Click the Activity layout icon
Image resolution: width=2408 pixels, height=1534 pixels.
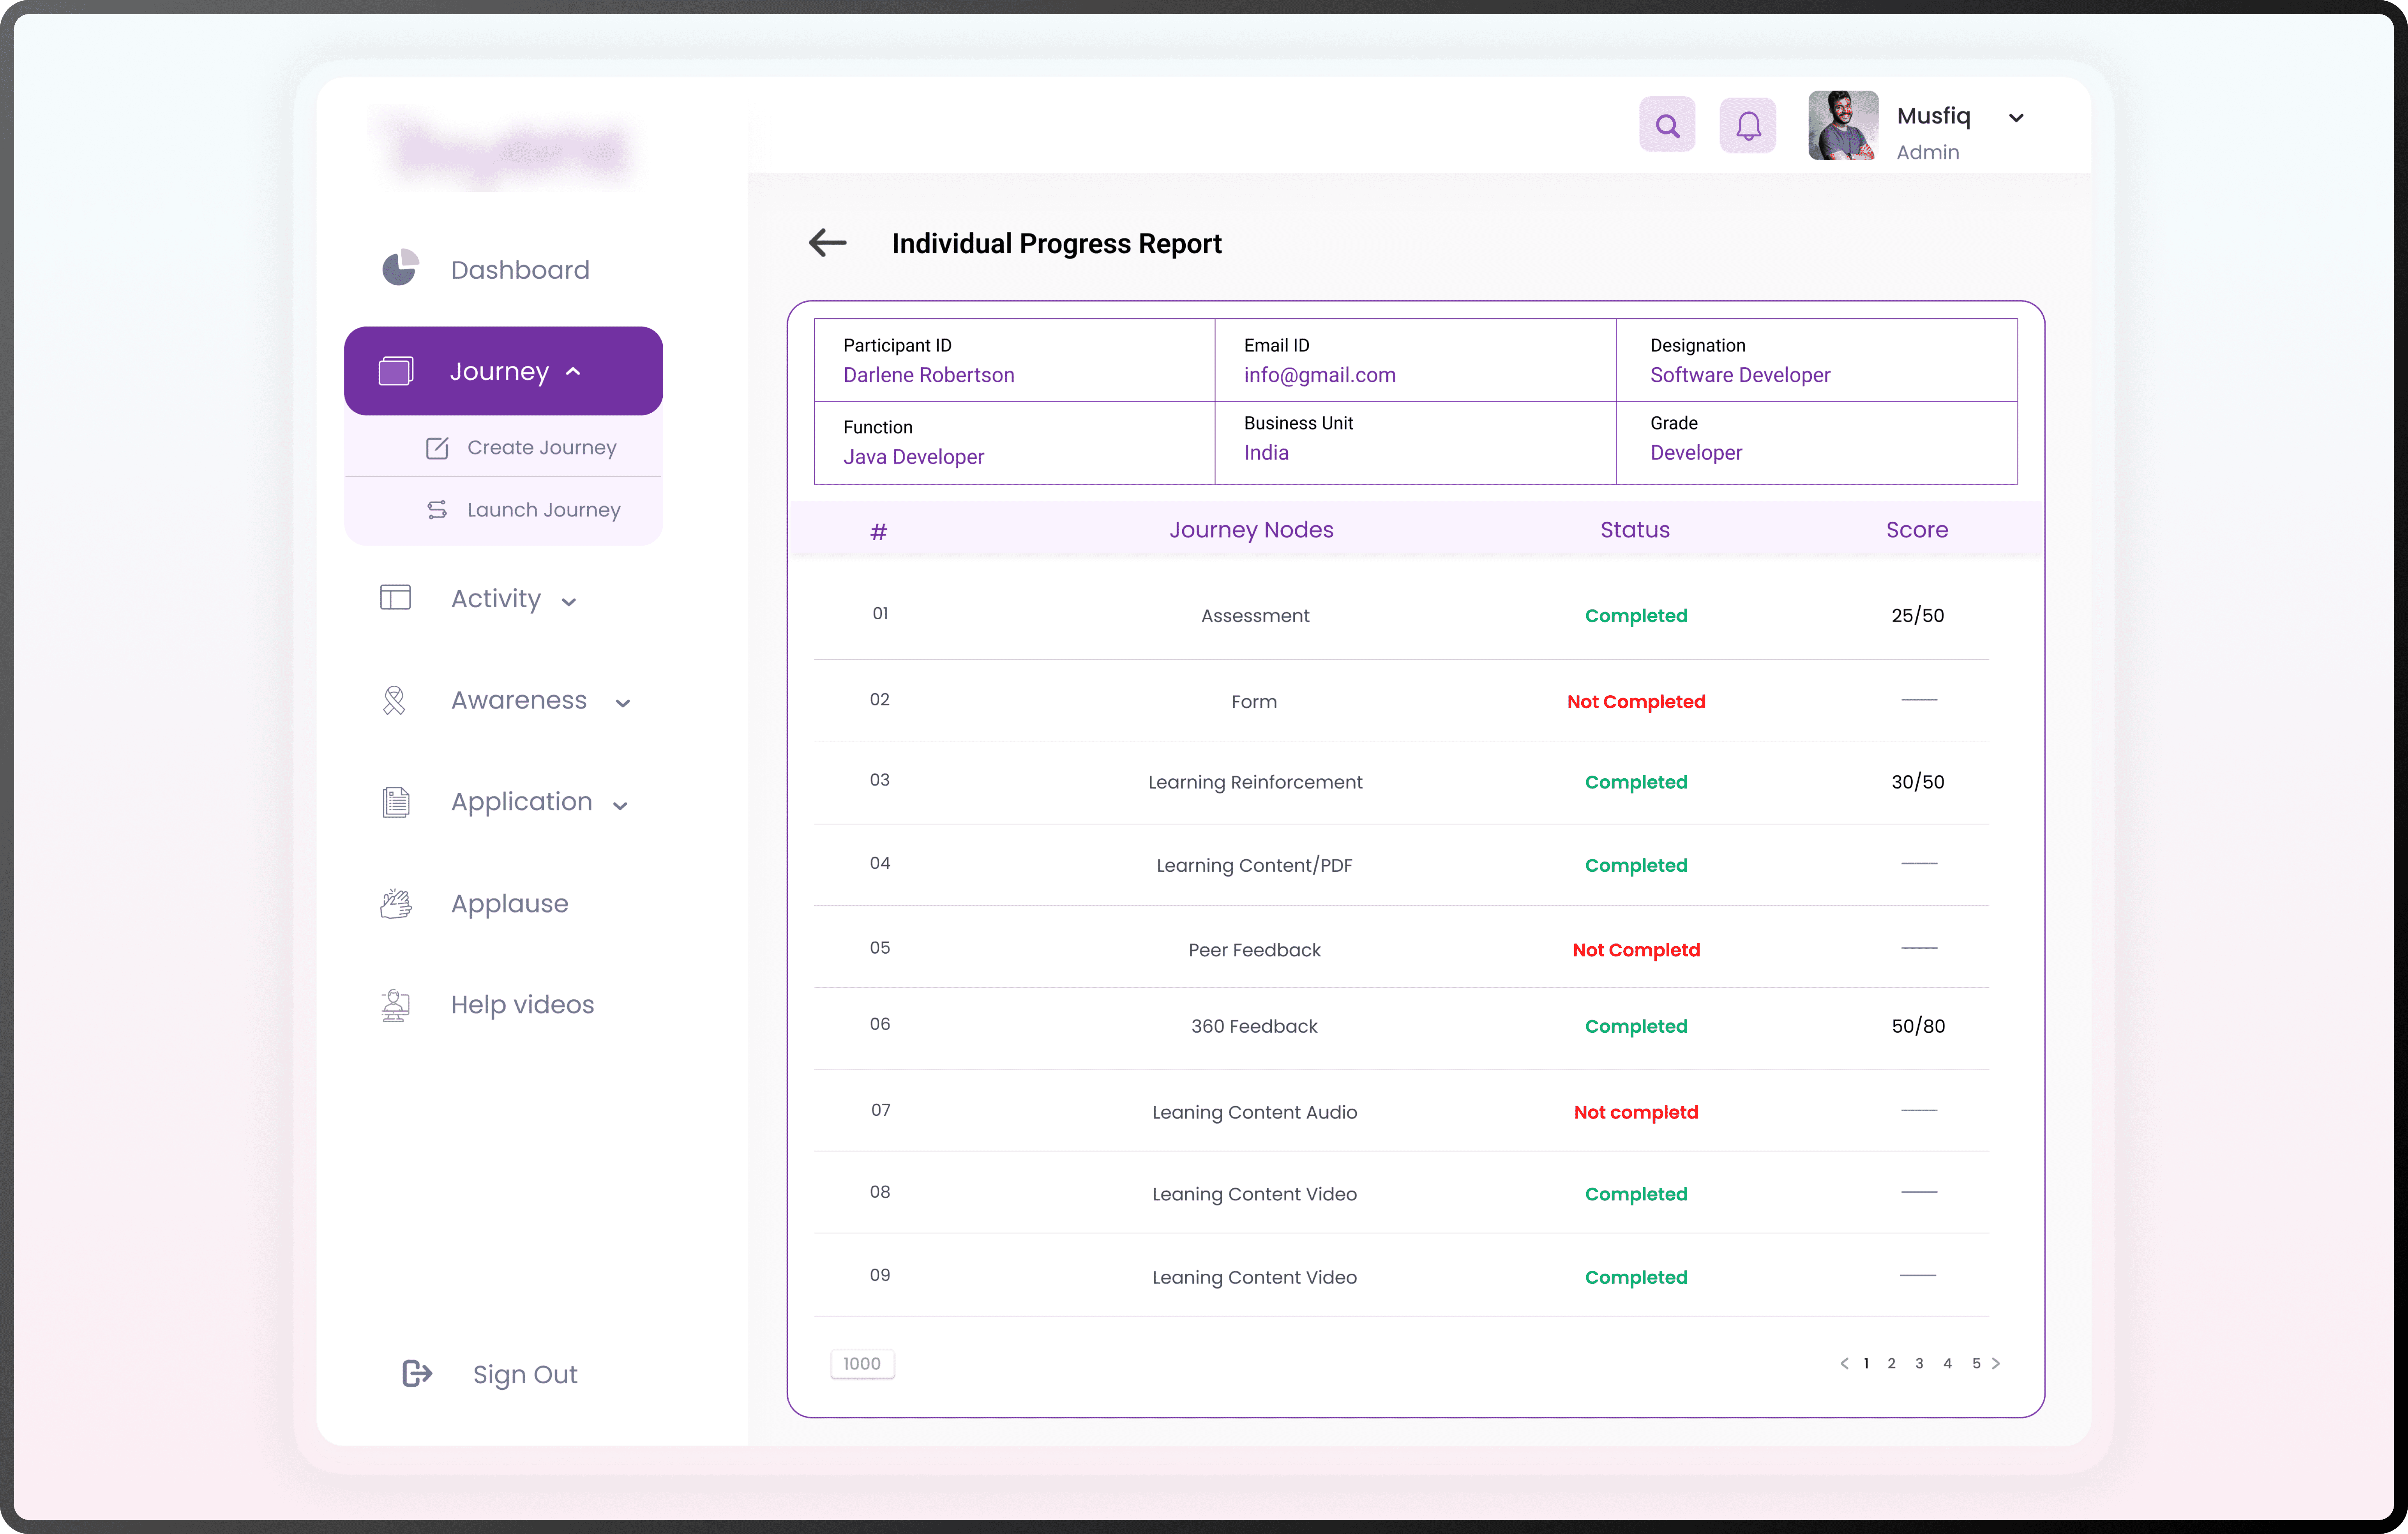click(395, 598)
